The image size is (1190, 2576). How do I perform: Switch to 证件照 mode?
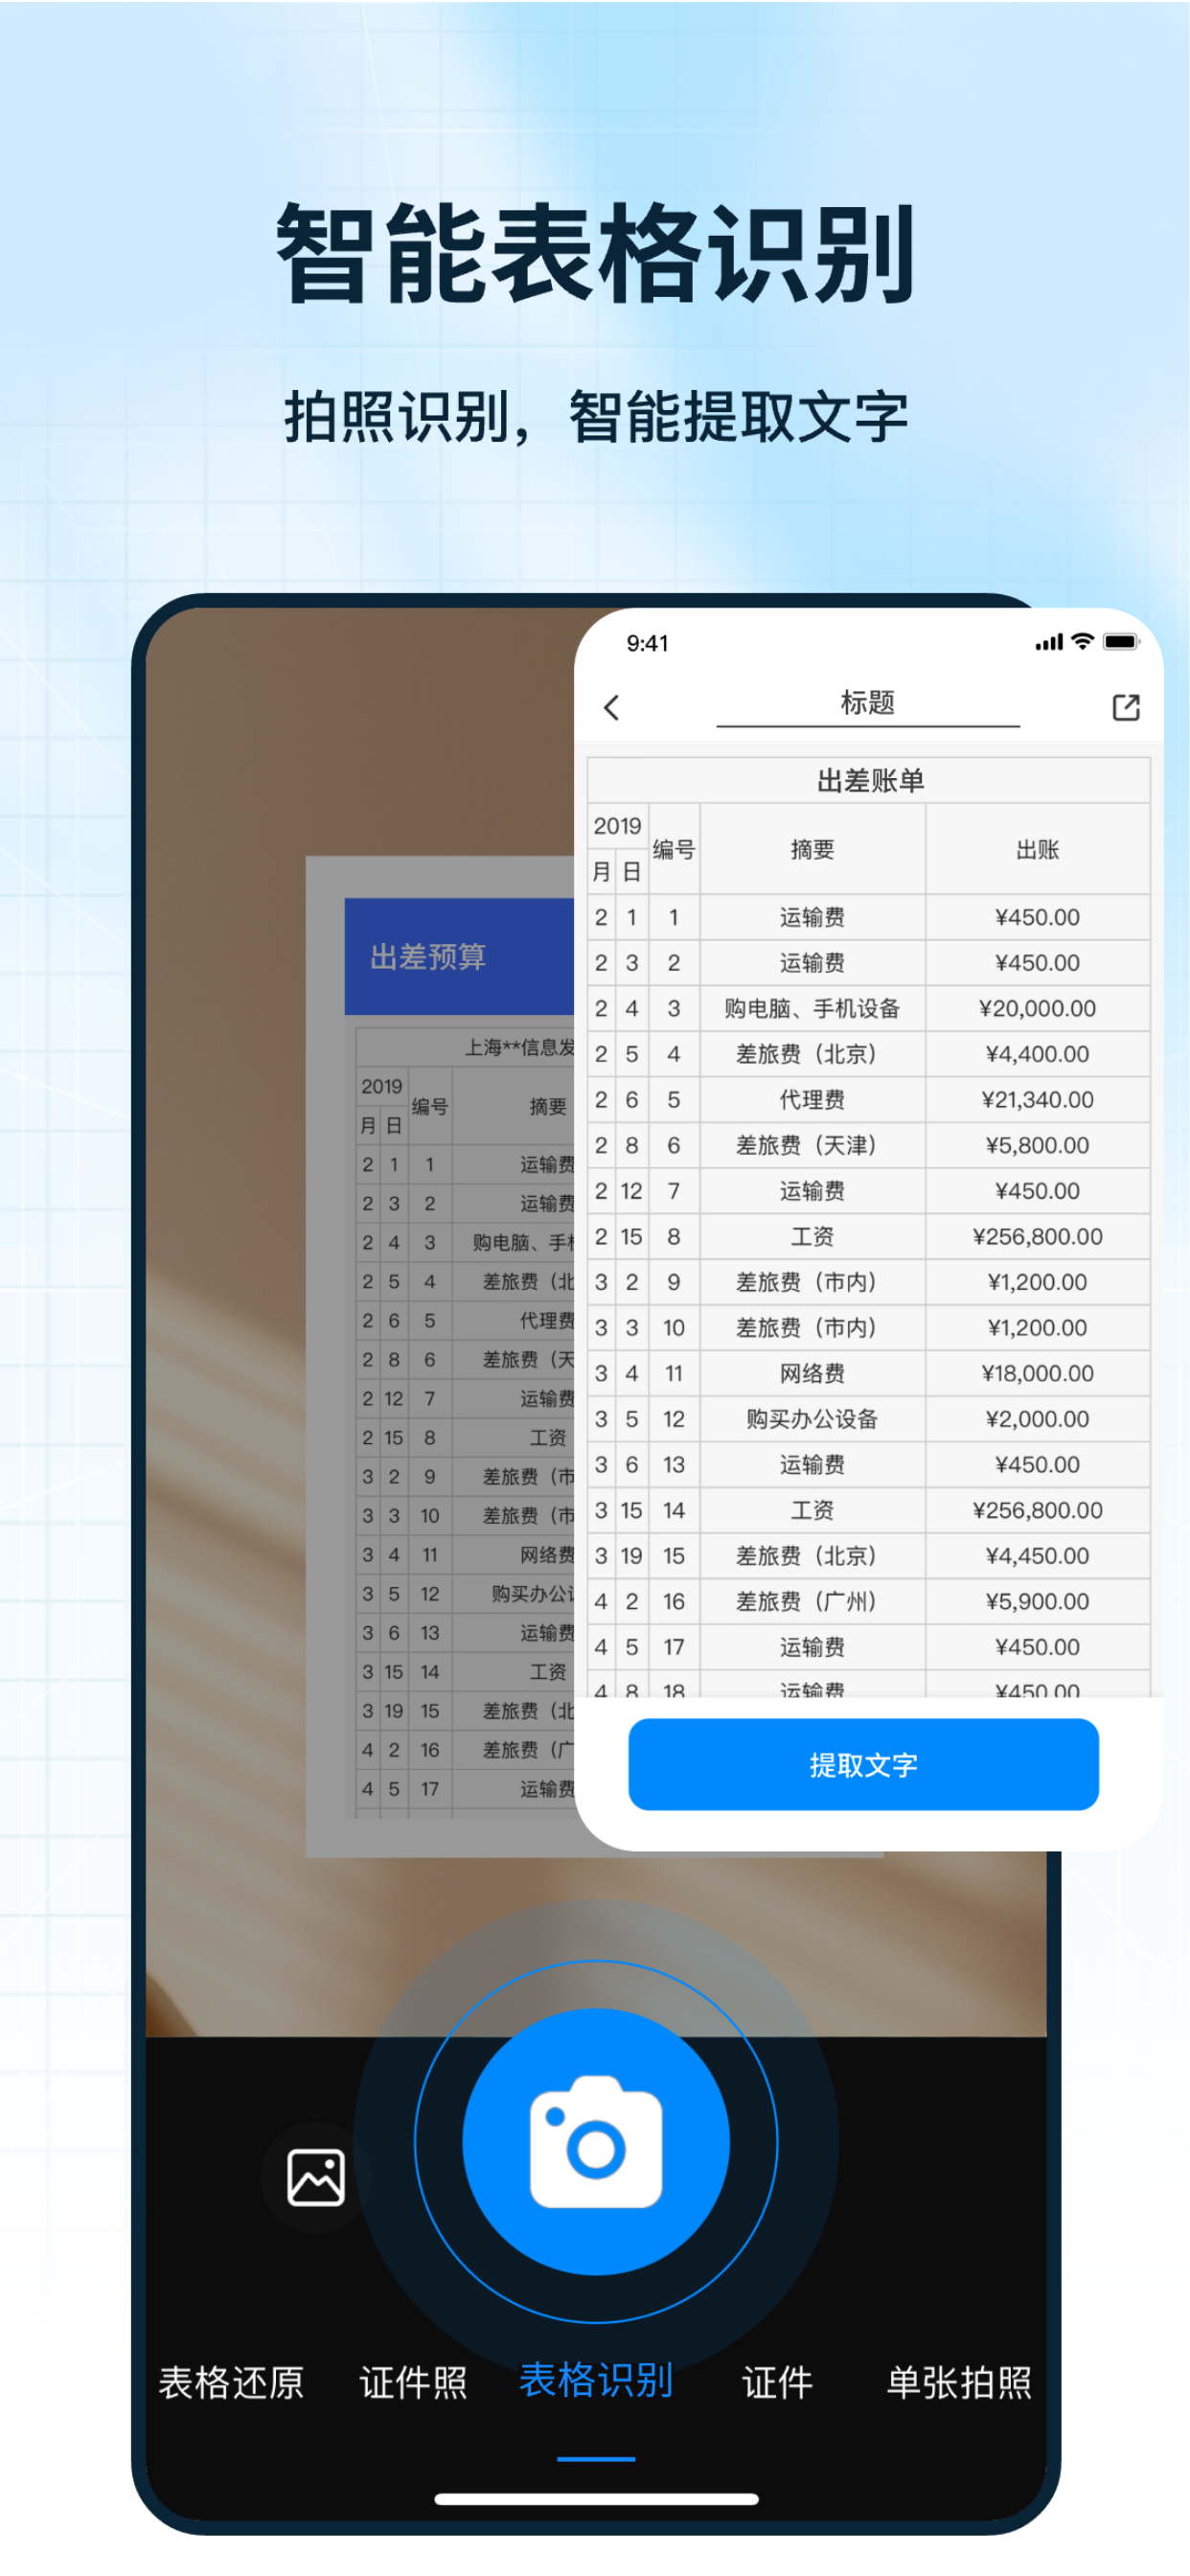pyautogui.click(x=413, y=2382)
